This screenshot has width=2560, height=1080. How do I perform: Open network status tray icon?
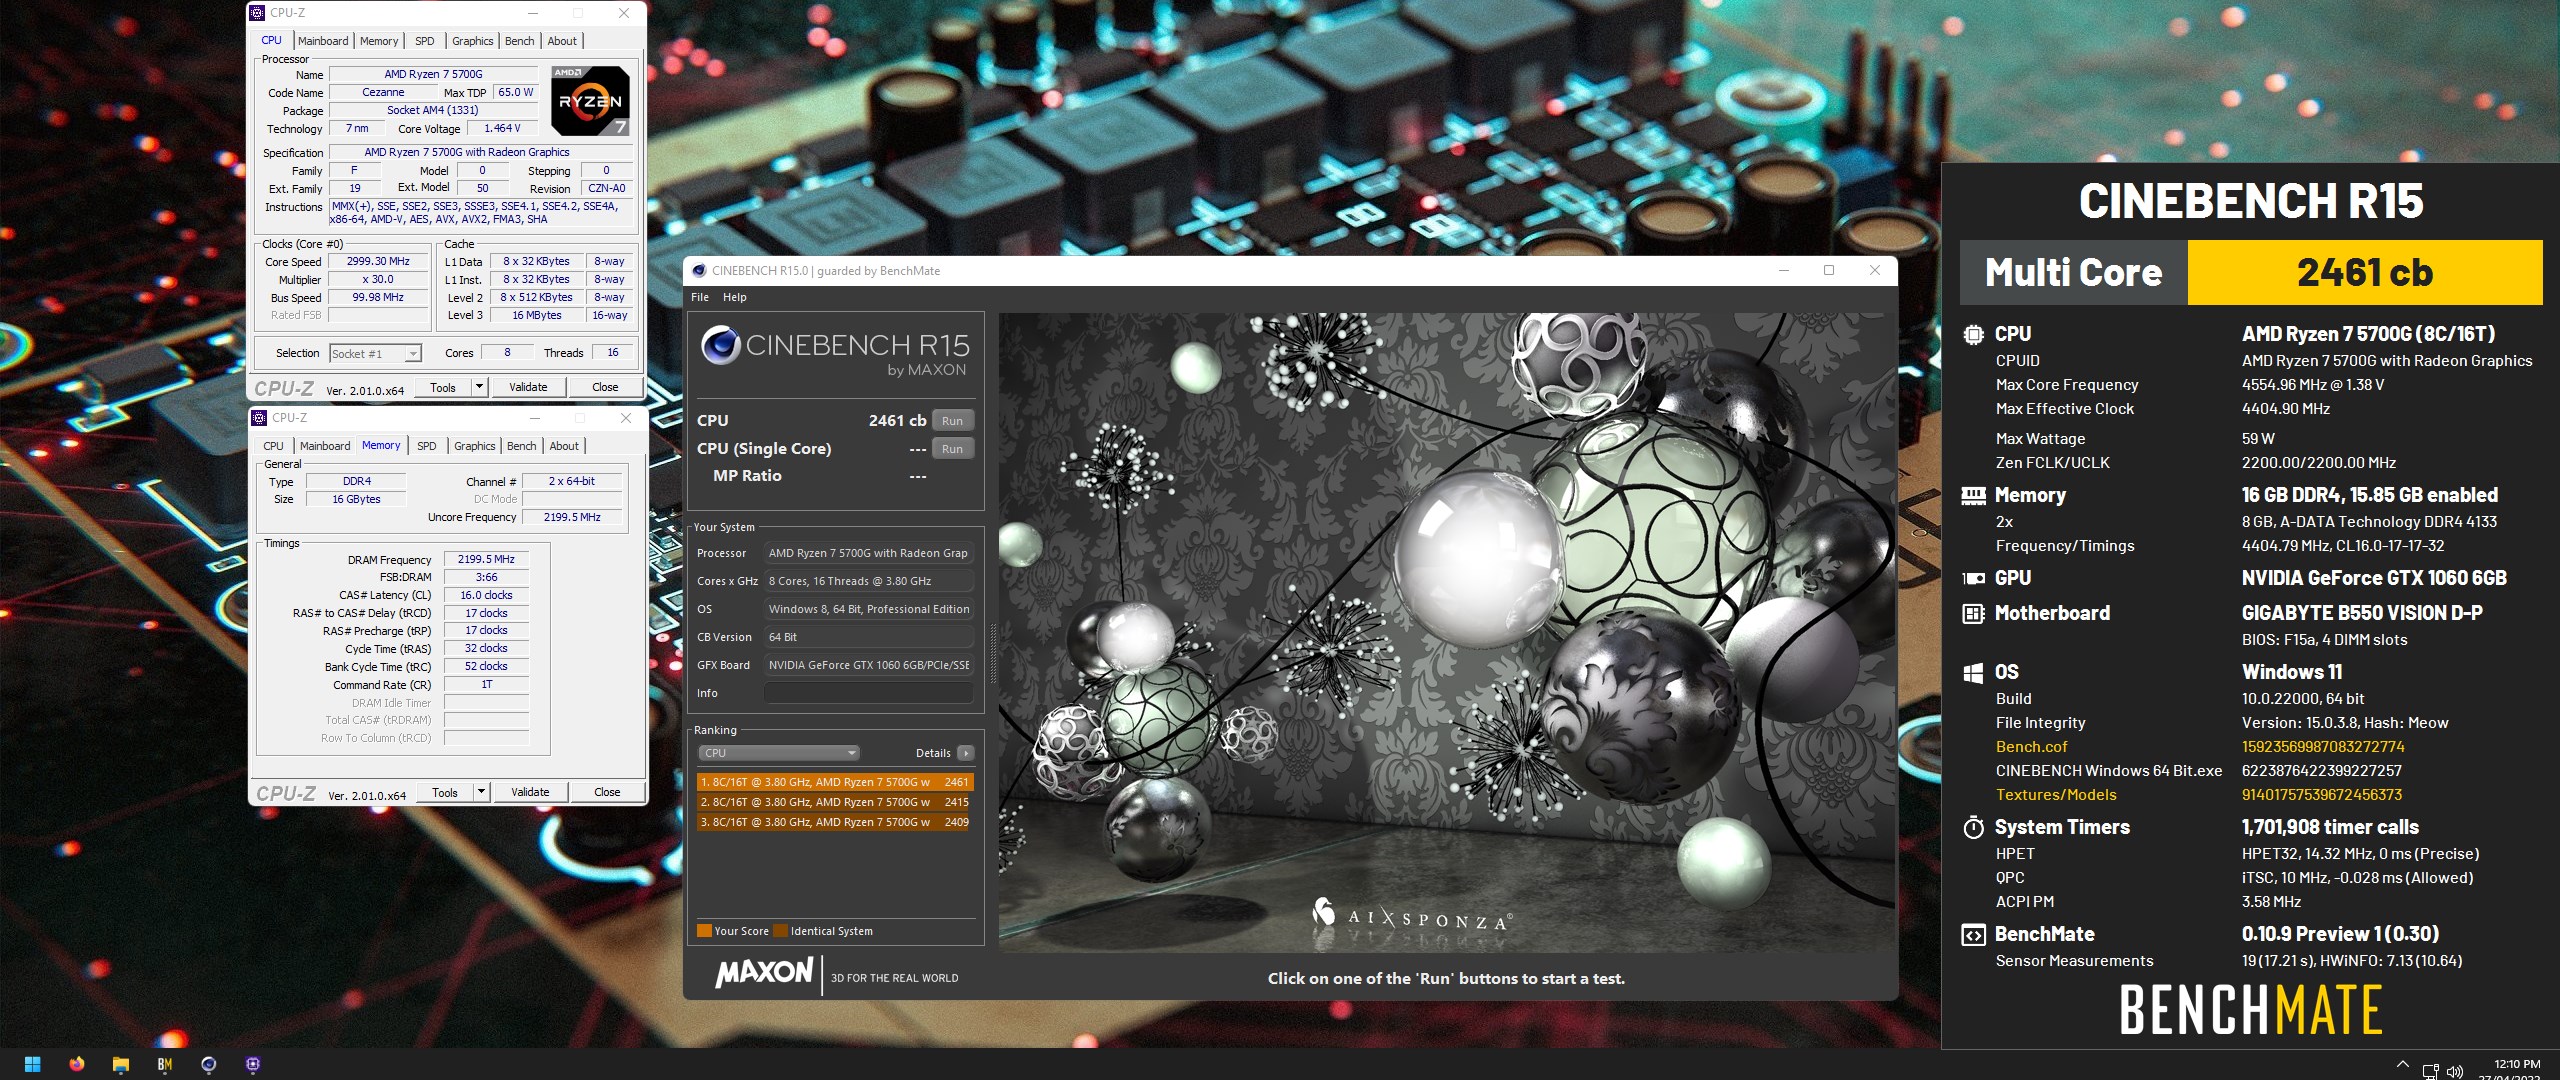(2431, 1070)
